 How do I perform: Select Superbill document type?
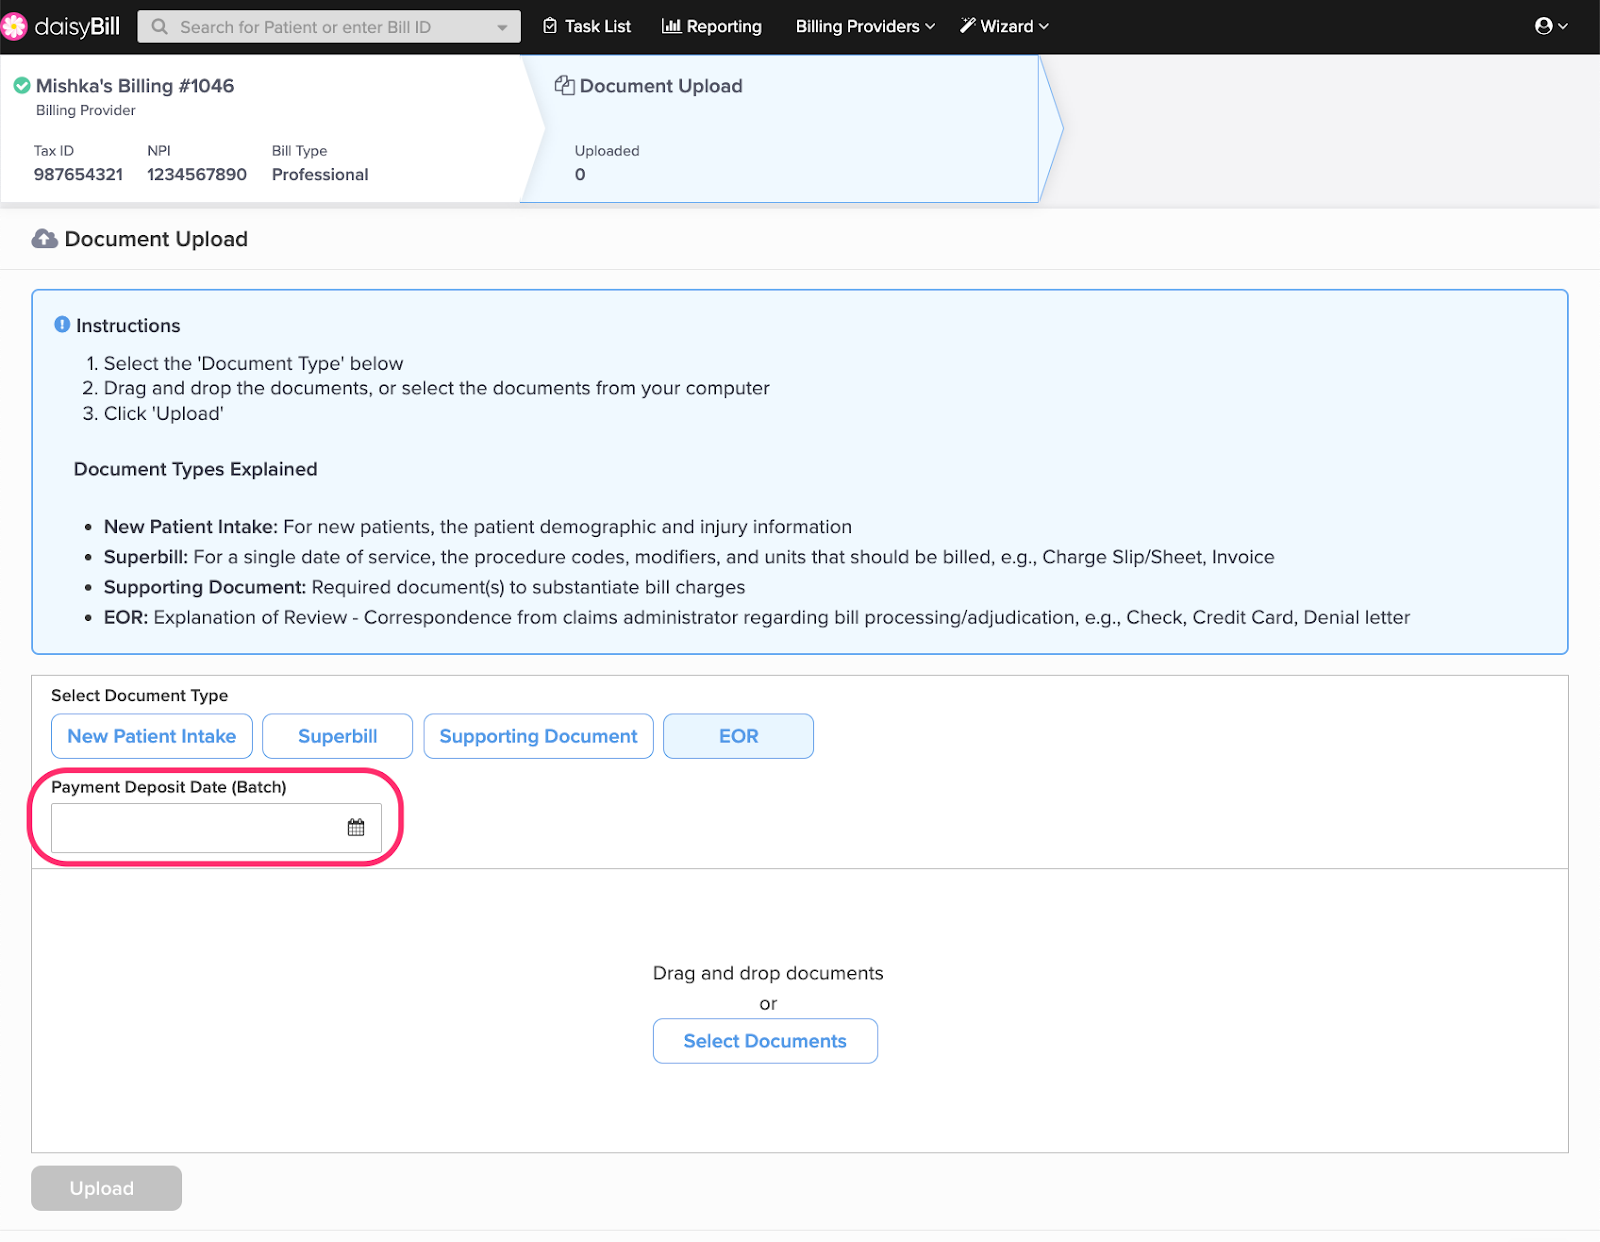click(x=338, y=736)
